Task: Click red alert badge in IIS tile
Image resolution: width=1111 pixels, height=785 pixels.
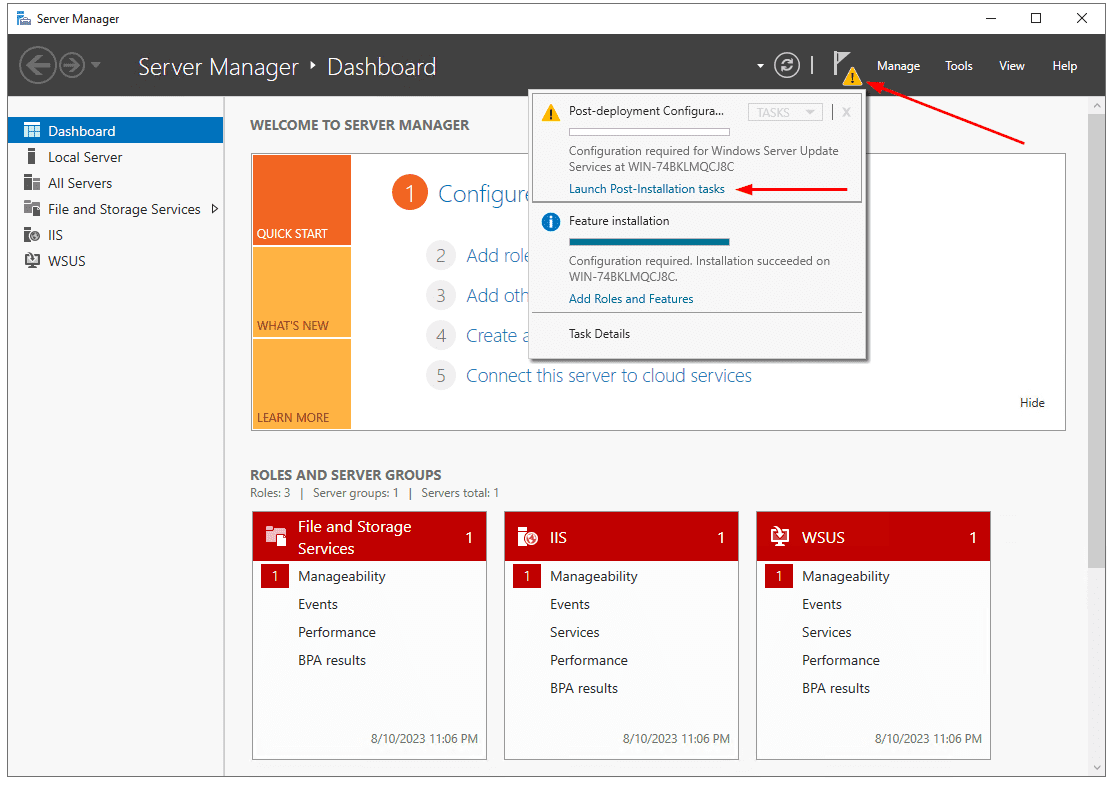Action: 526,576
